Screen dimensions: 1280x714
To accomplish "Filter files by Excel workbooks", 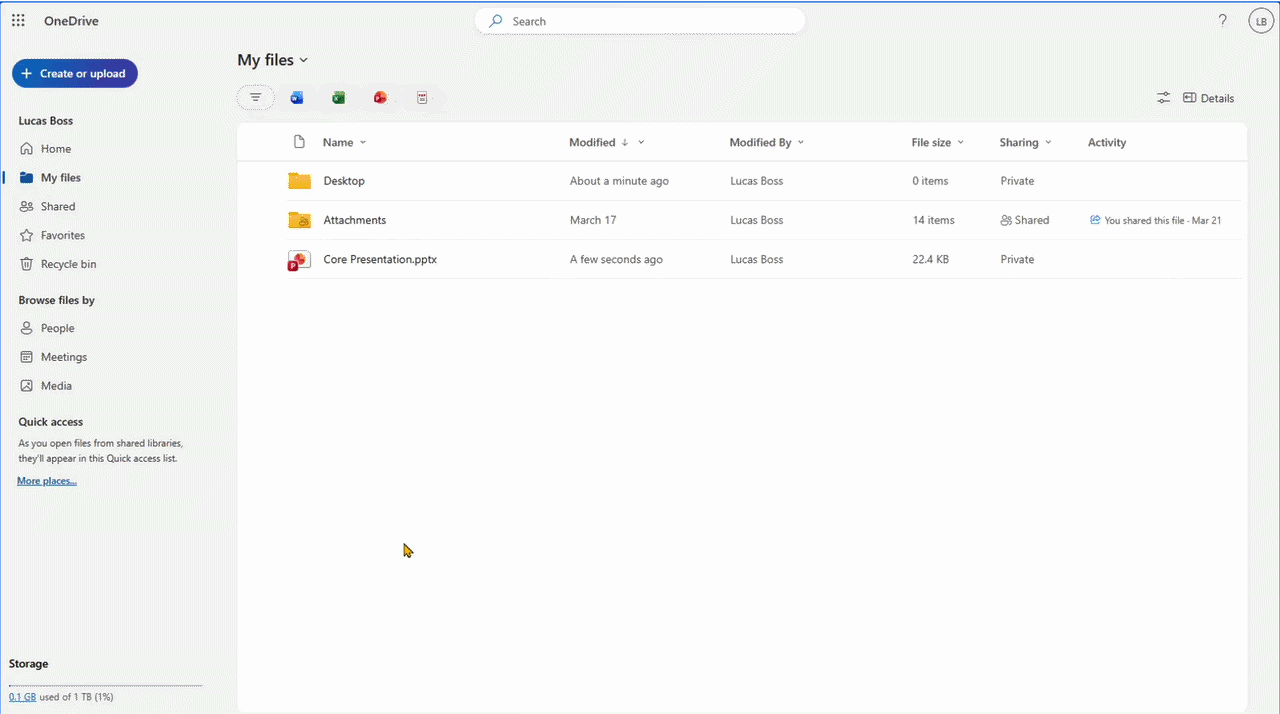I will [x=339, y=97].
